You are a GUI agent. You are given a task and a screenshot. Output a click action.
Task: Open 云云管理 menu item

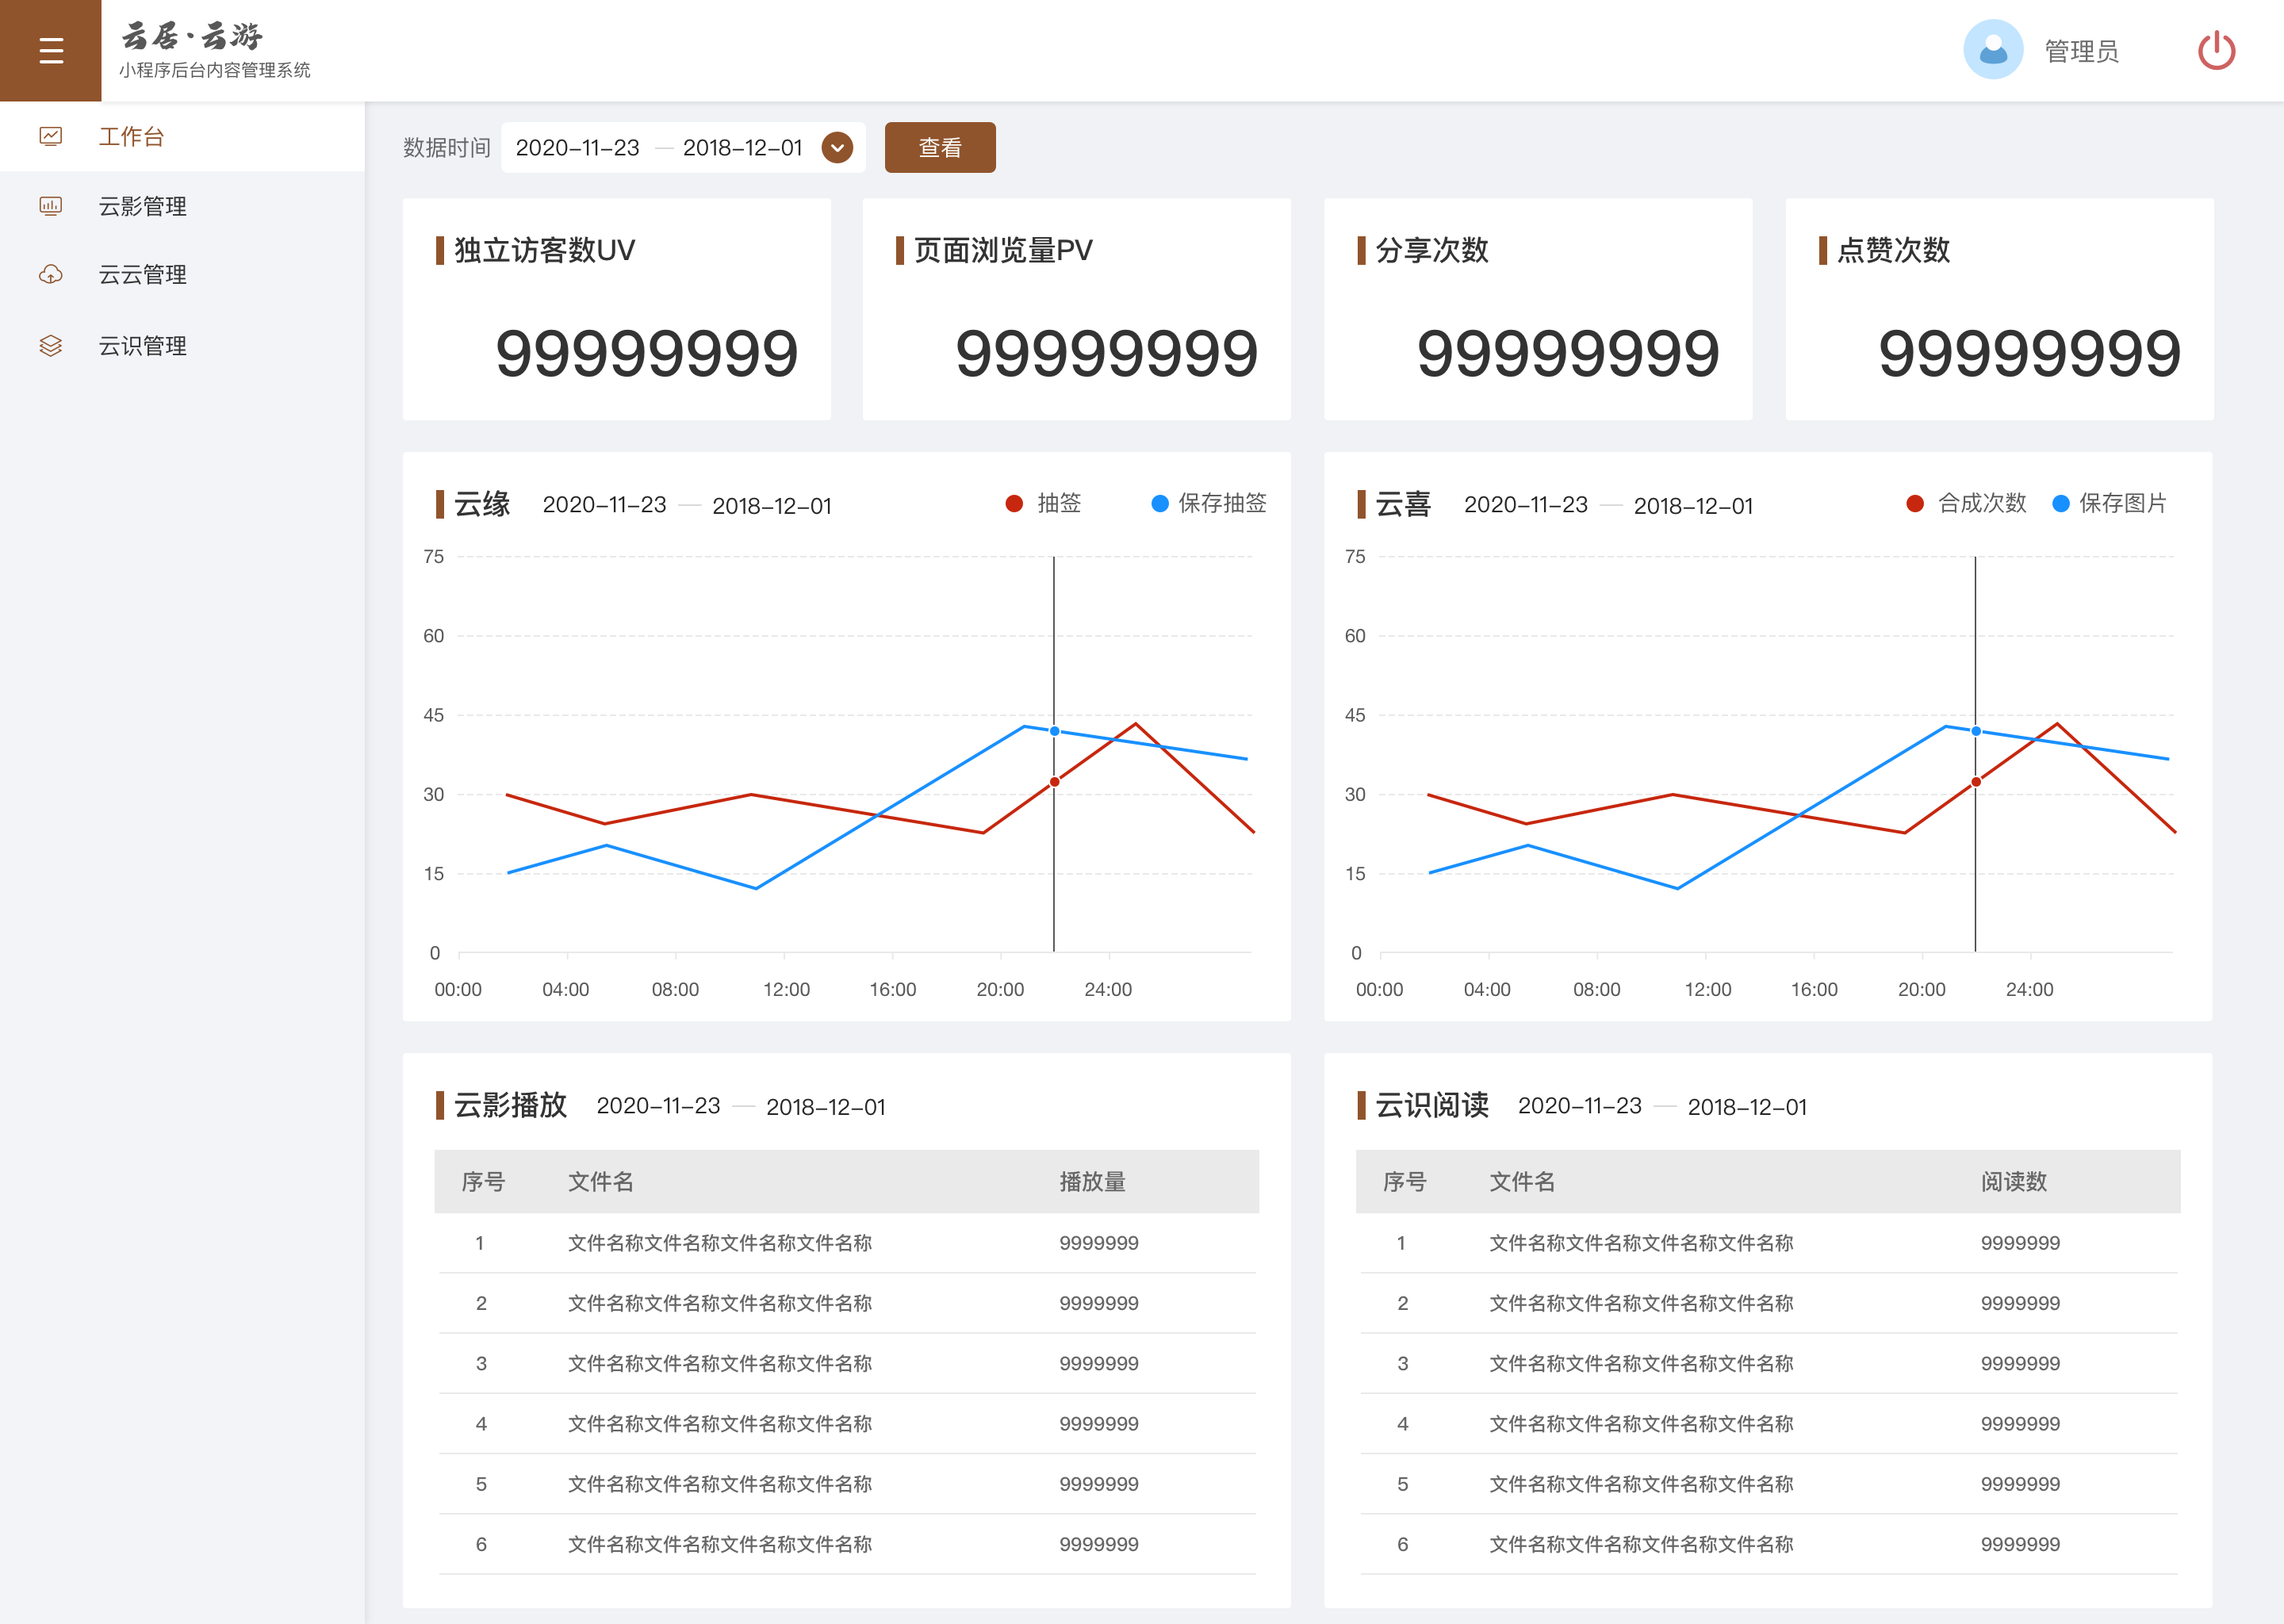tap(142, 274)
